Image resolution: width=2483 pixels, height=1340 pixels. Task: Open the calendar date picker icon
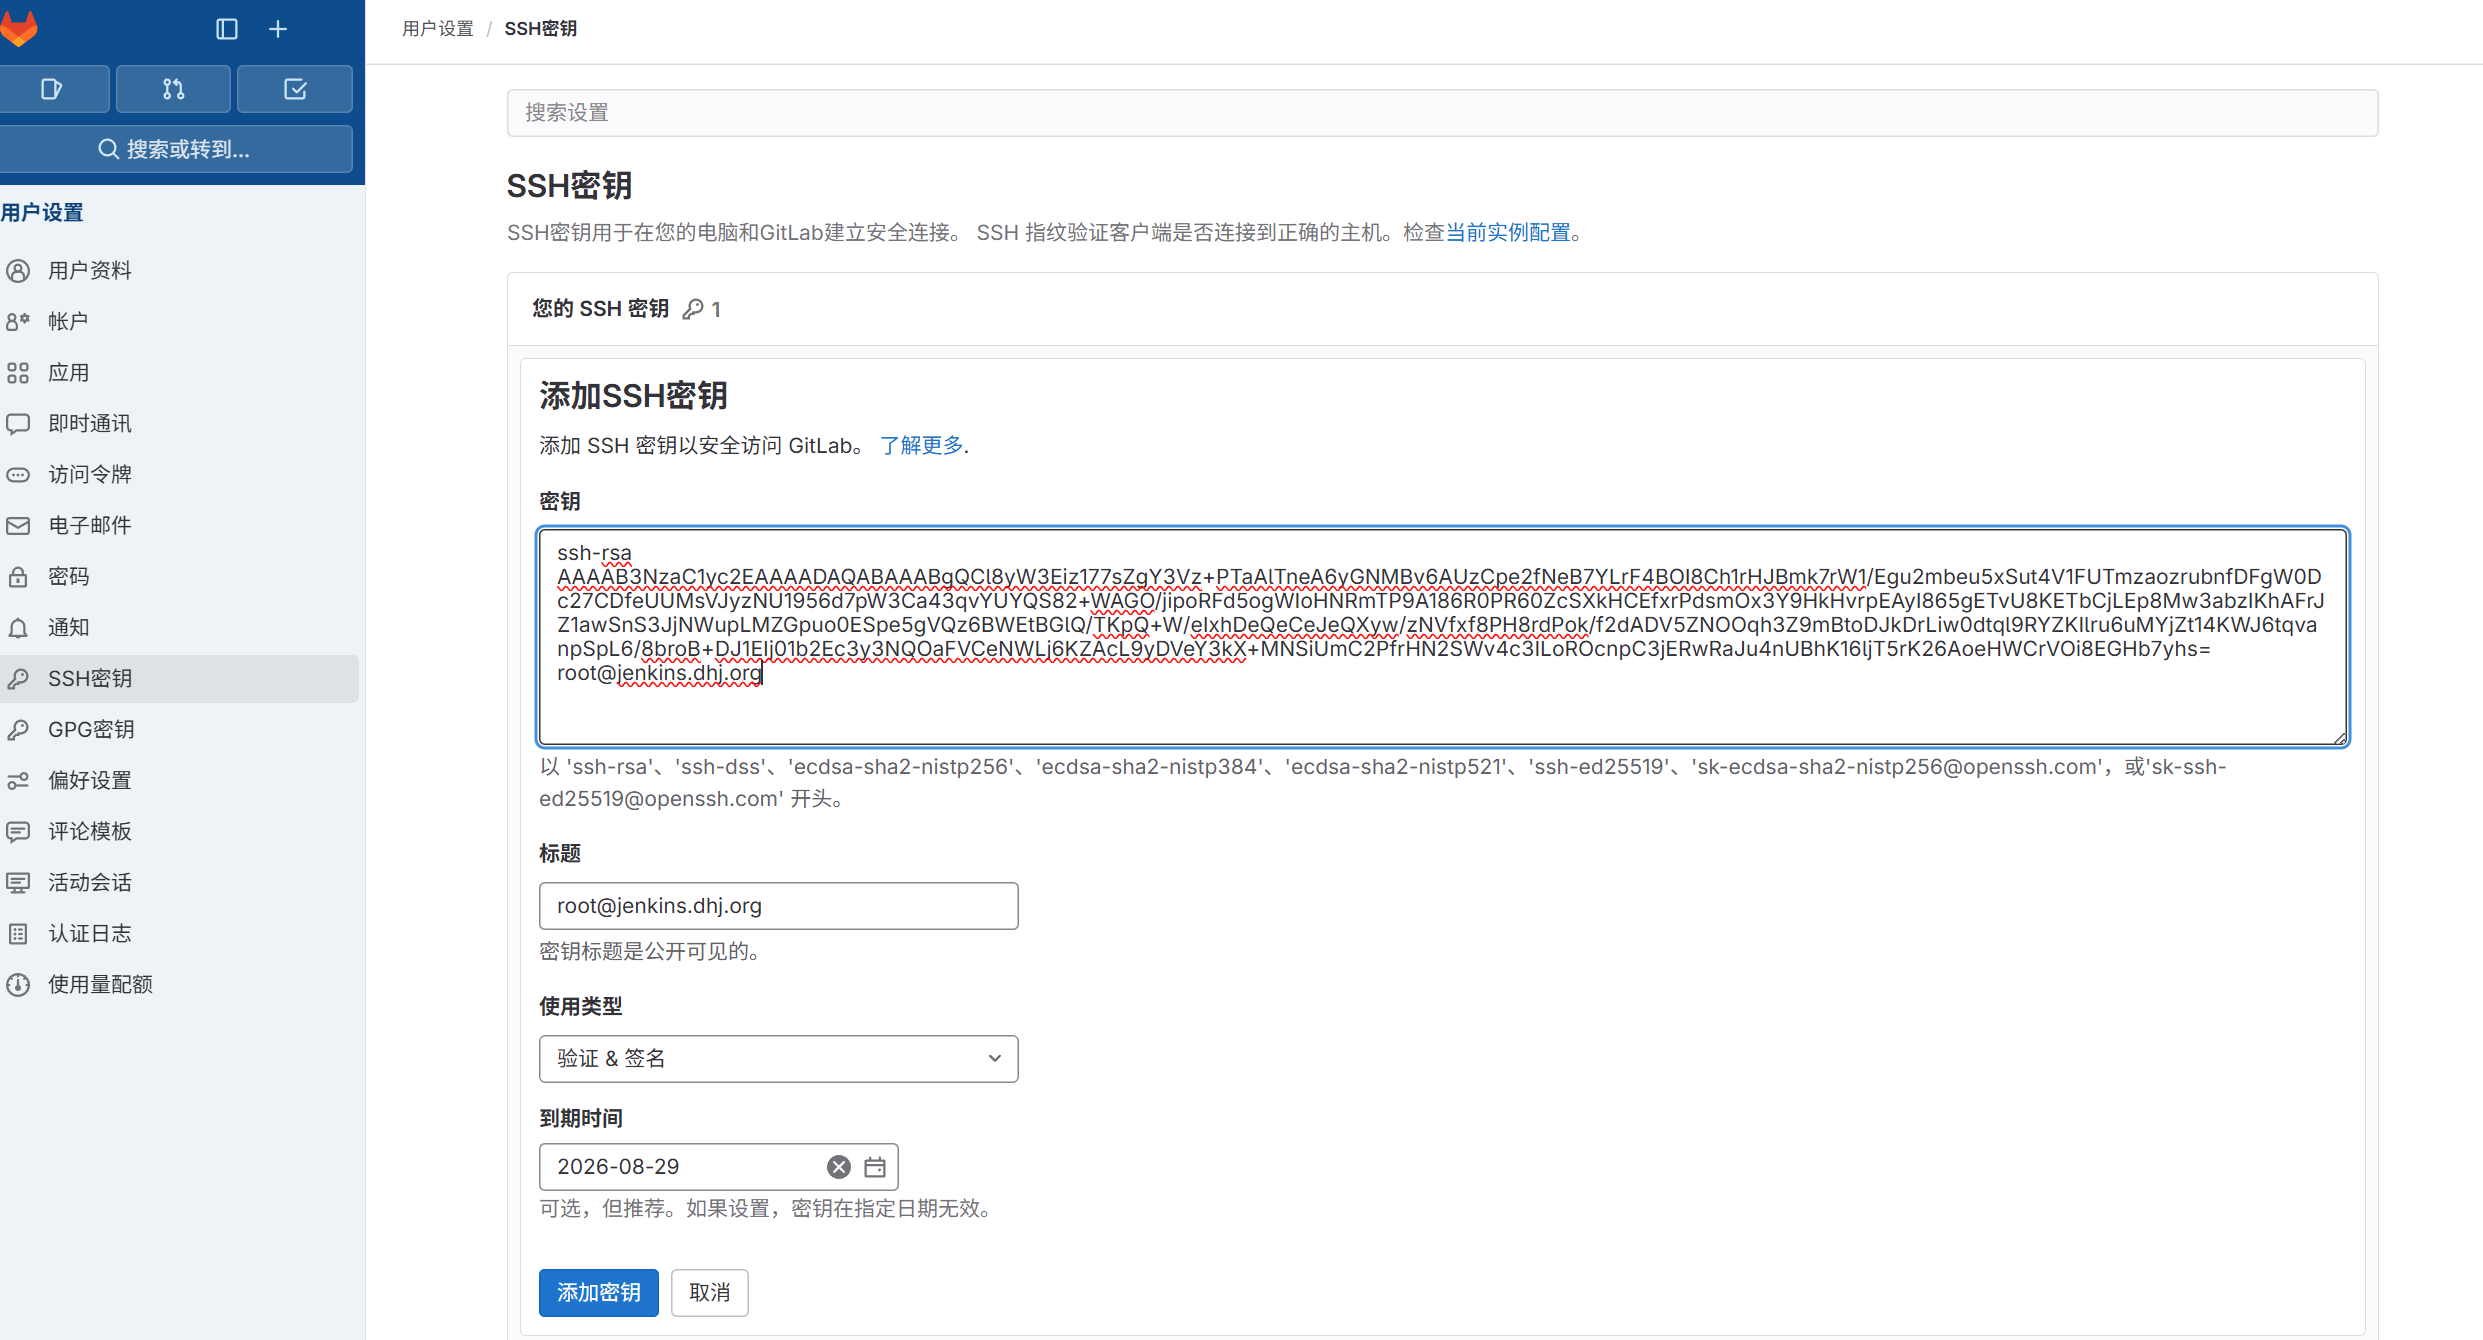[x=875, y=1167]
